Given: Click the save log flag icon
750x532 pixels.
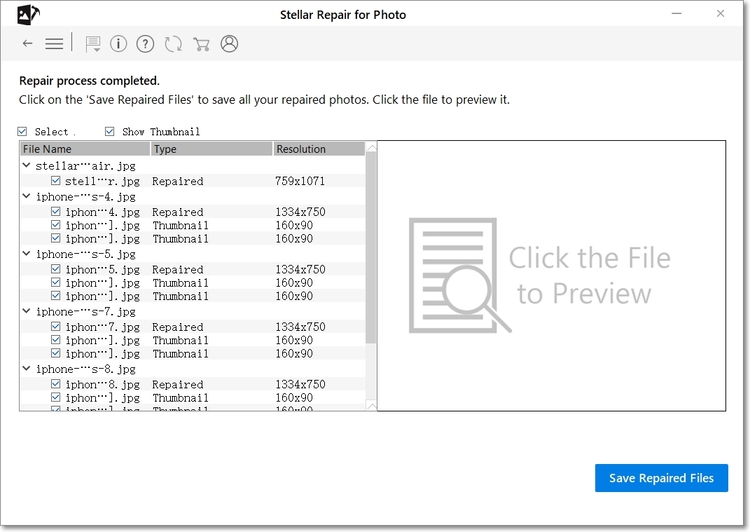Looking at the screenshot, I should coord(93,44).
